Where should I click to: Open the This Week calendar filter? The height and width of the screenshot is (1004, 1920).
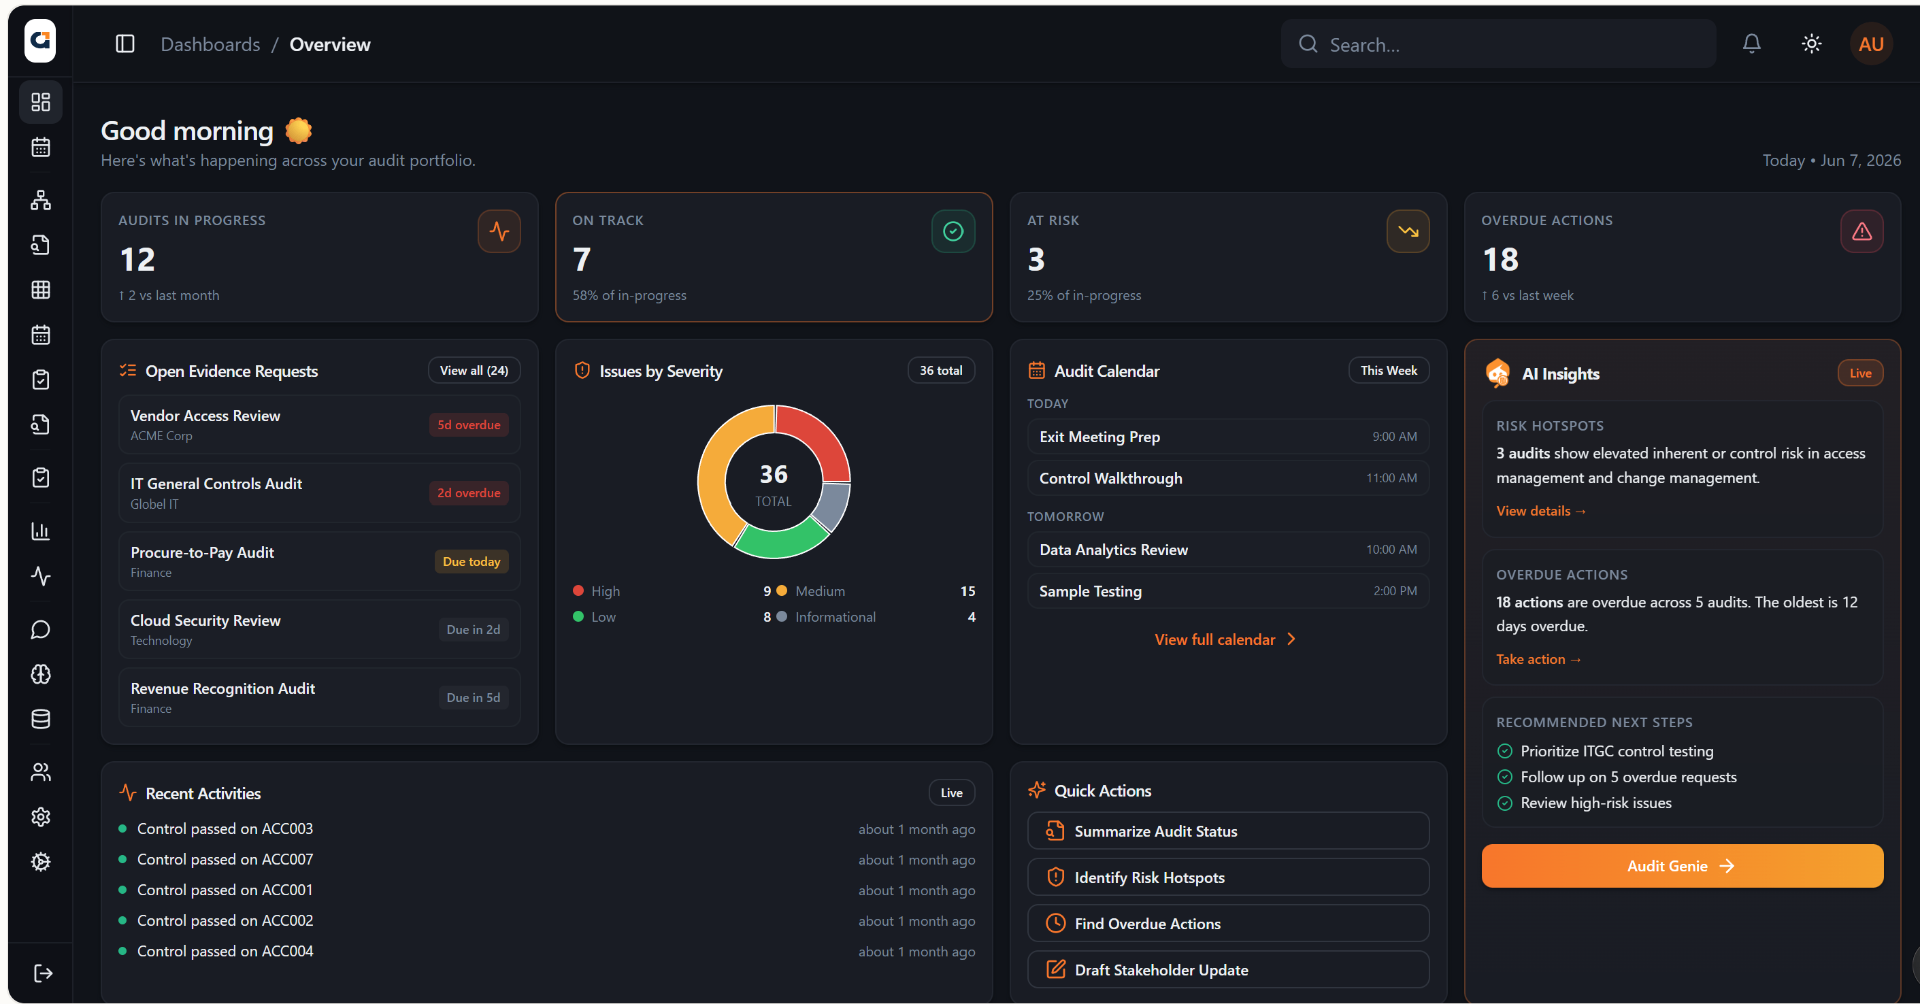[1389, 370]
